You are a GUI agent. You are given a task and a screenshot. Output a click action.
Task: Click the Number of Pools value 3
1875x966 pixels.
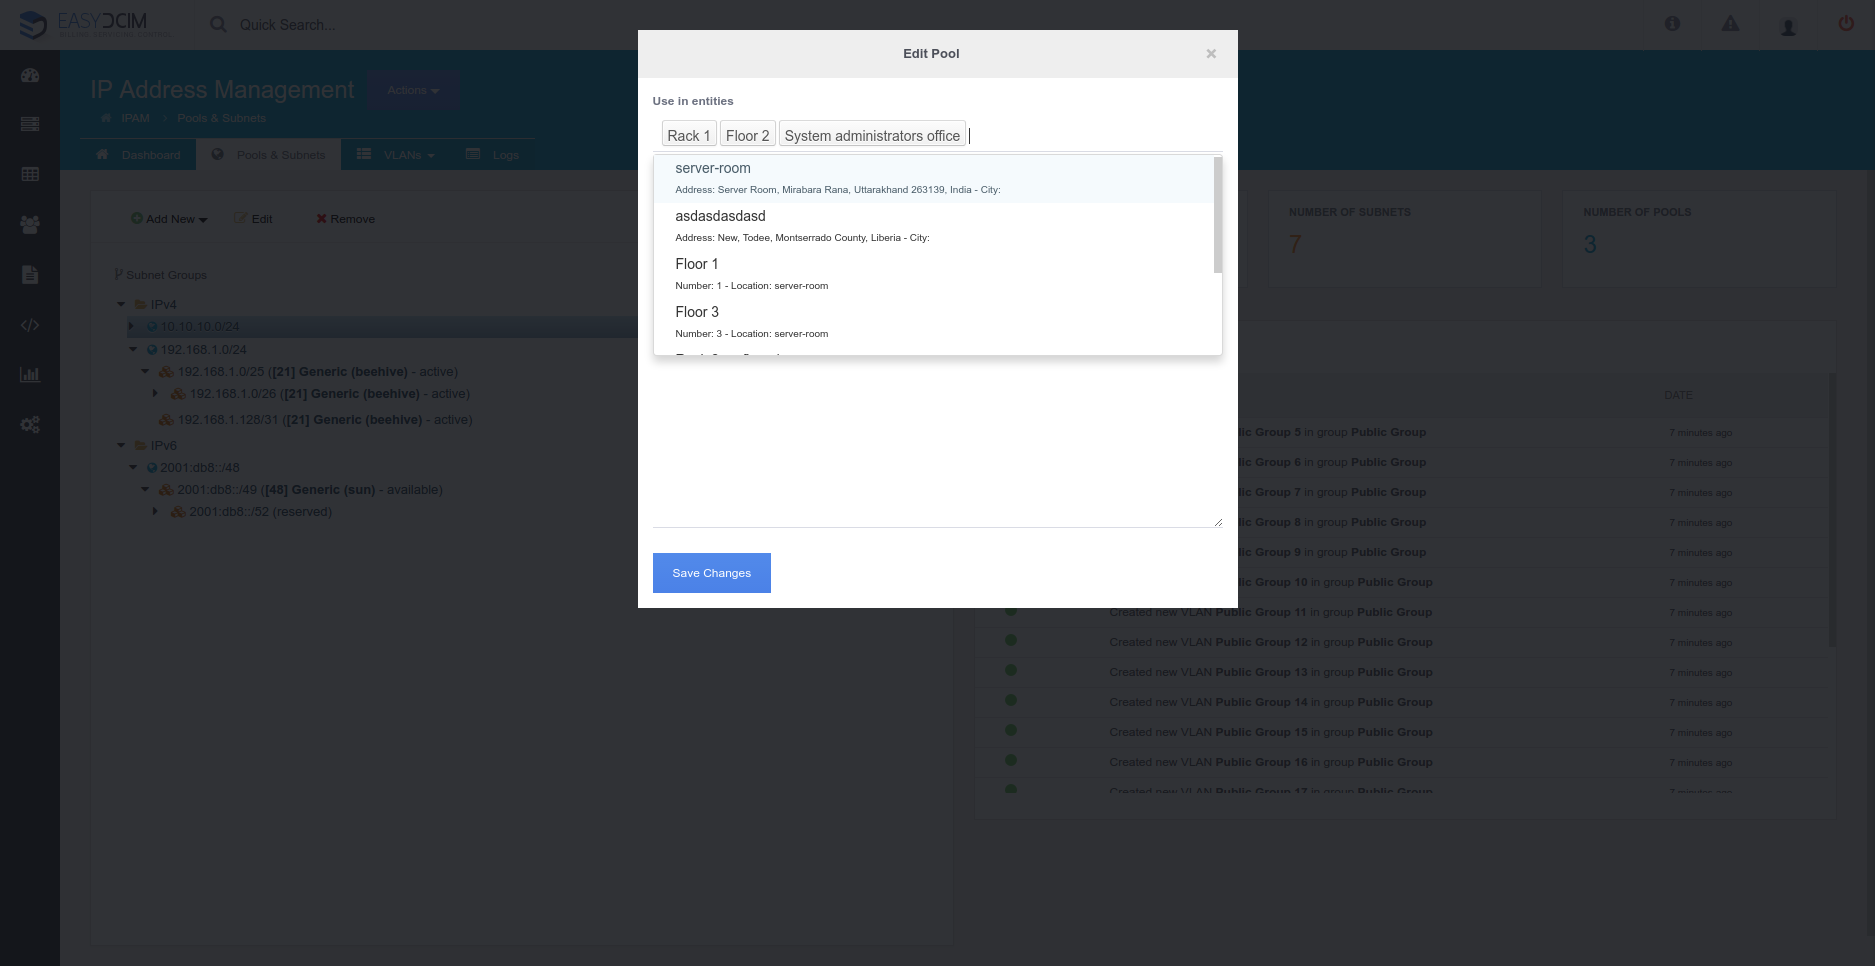click(1590, 245)
